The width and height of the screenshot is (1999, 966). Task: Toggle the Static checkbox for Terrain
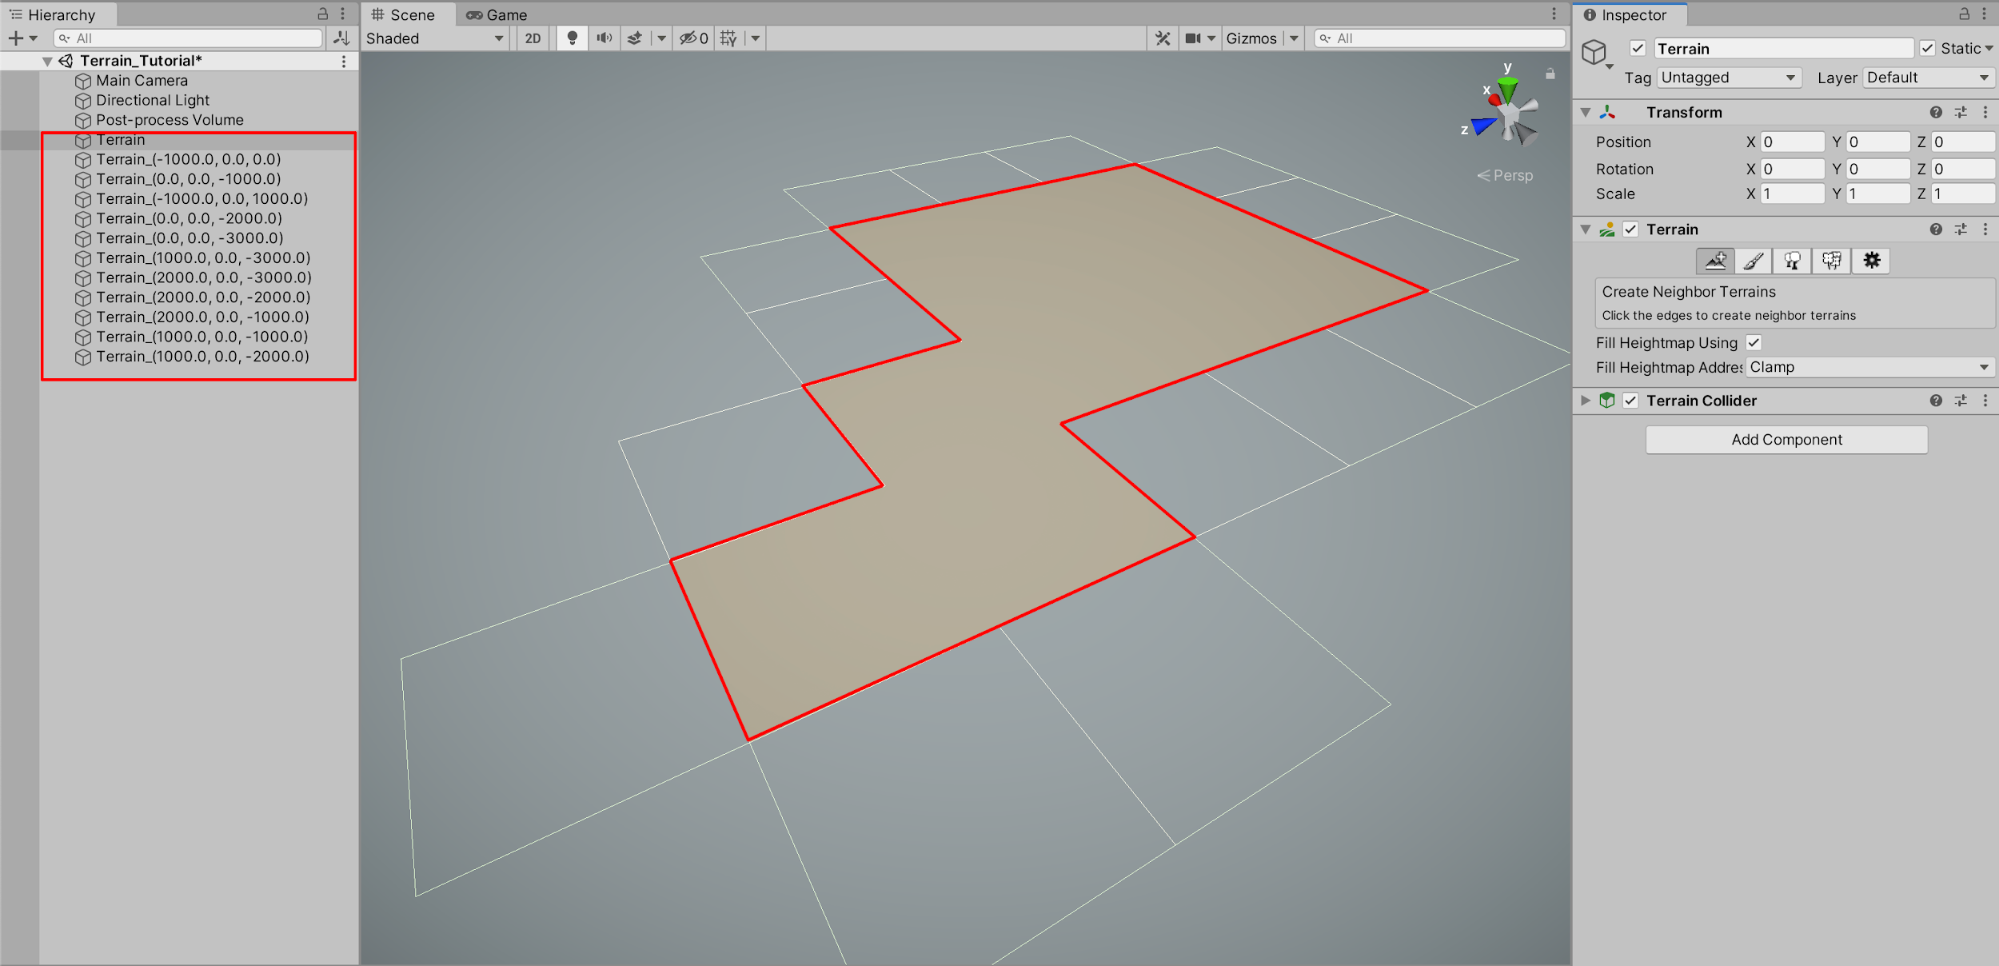1928,48
